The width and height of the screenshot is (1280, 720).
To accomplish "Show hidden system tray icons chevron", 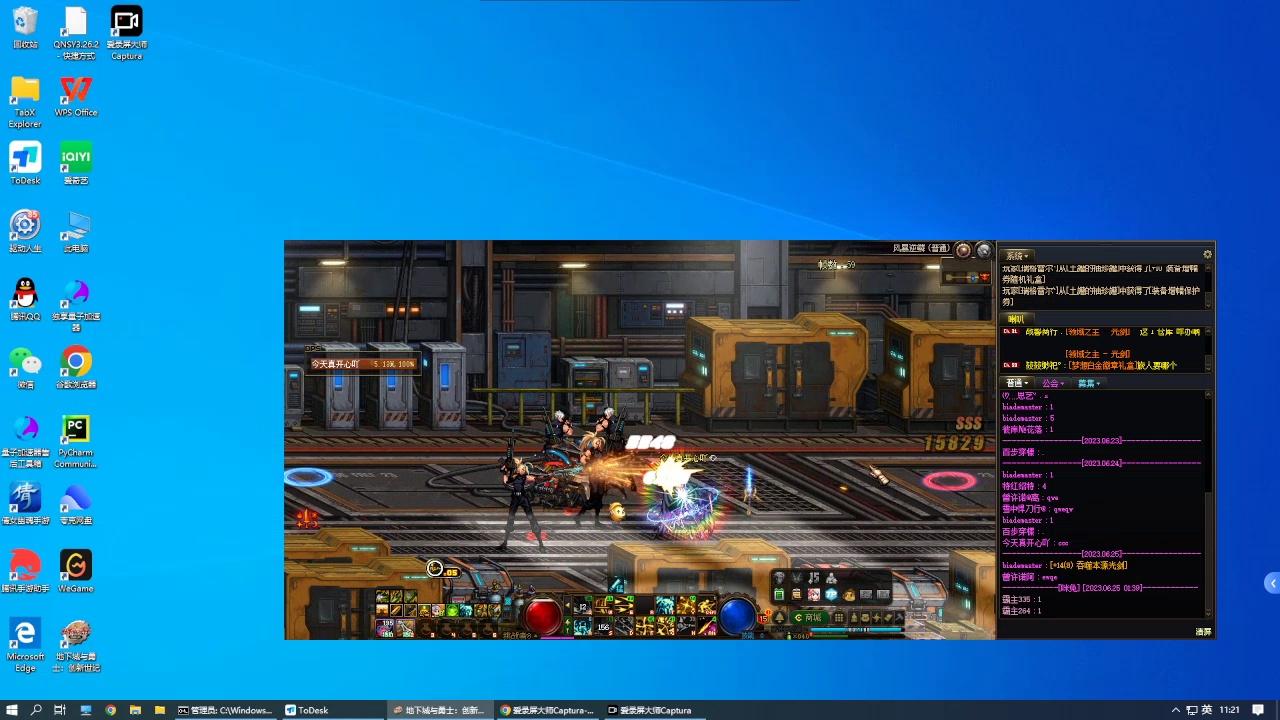I will point(1176,710).
